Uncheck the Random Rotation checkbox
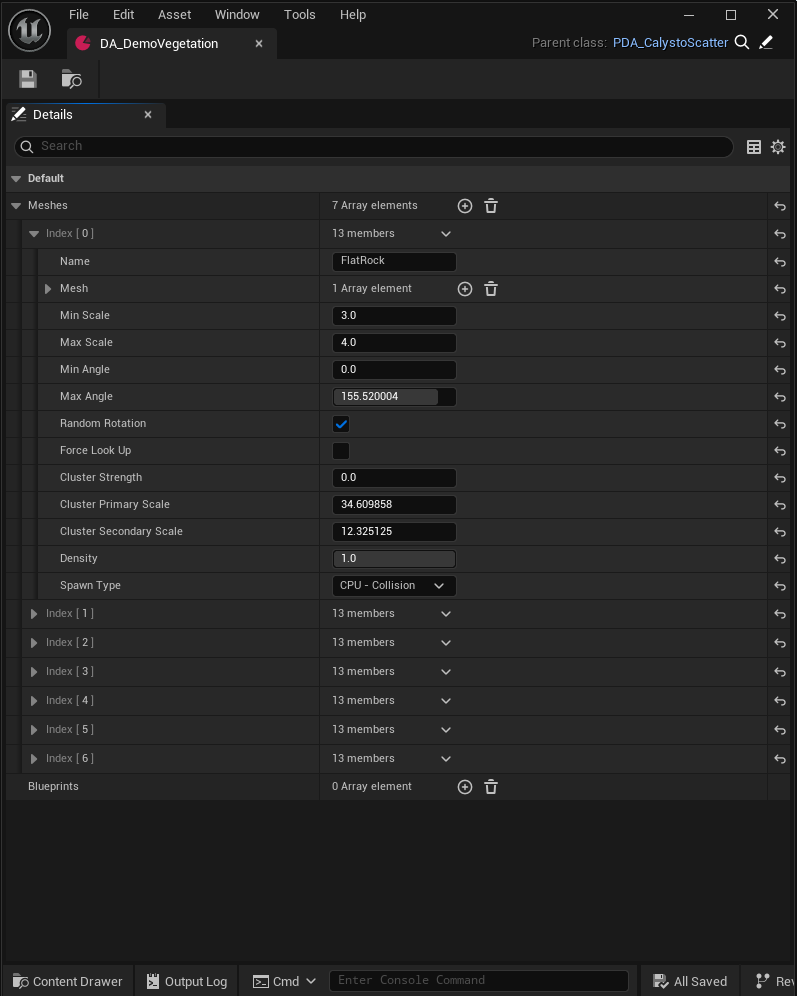Image resolution: width=797 pixels, height=996 pixels. click(x=341, y=424)
